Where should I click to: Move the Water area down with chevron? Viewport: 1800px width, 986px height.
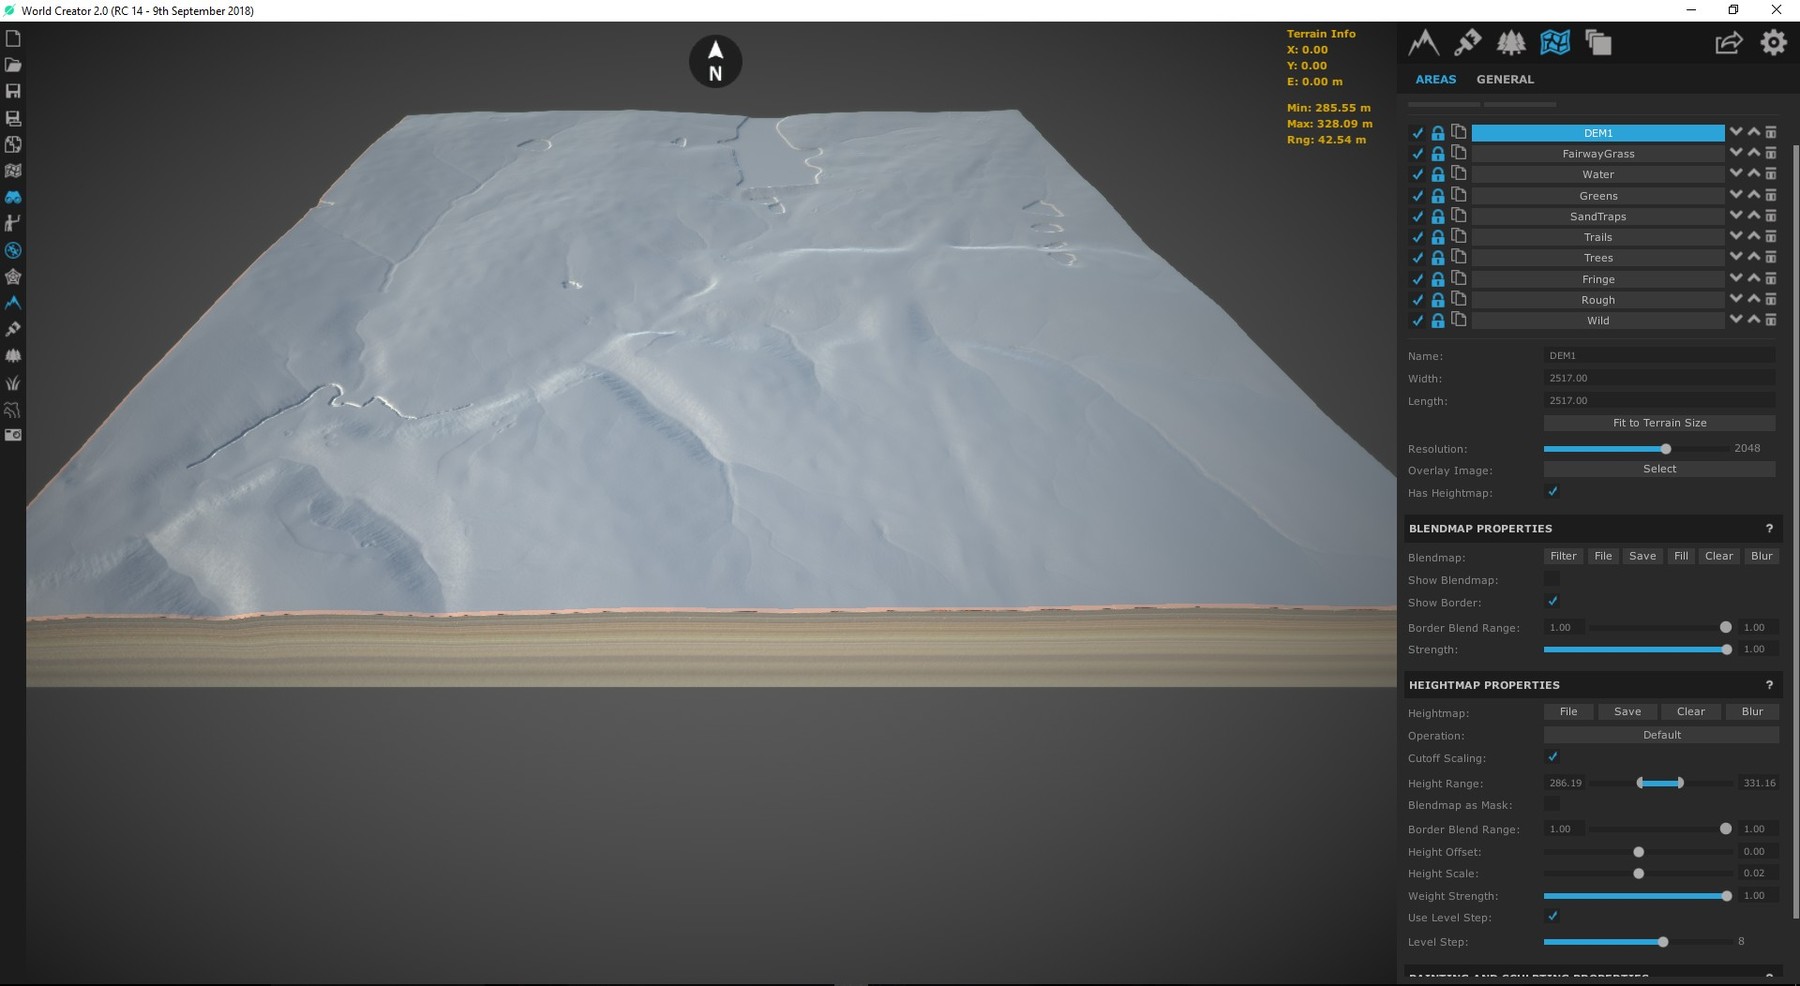click(1736, 174)
